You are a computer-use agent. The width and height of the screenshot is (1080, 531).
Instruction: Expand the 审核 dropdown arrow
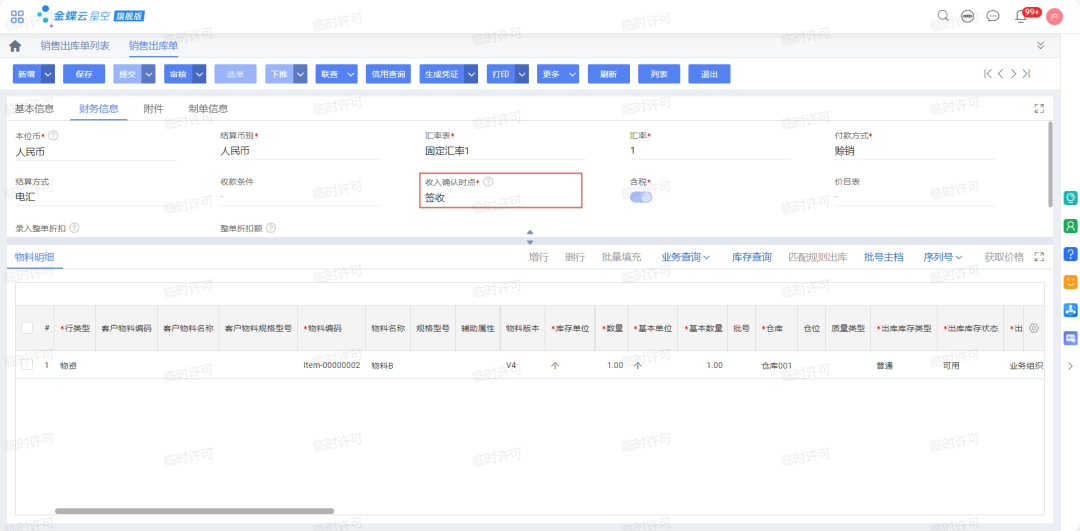point(199,74)
